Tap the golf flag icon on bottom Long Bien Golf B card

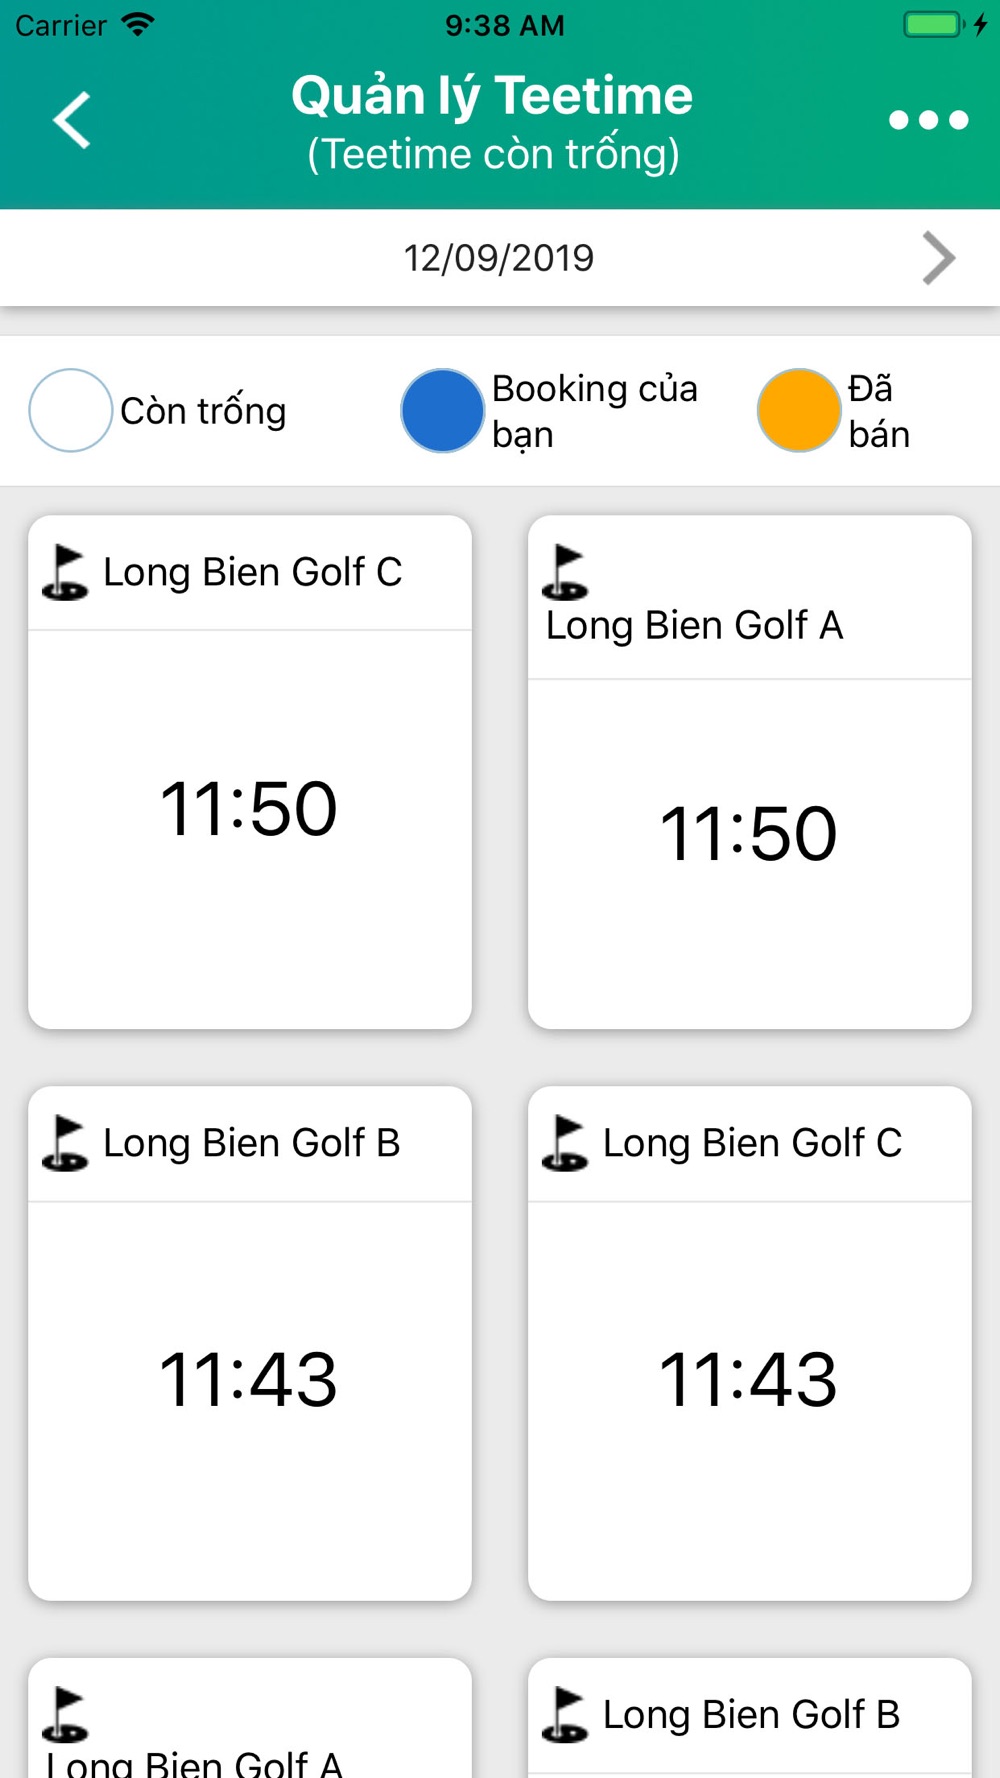point(566,1714)
